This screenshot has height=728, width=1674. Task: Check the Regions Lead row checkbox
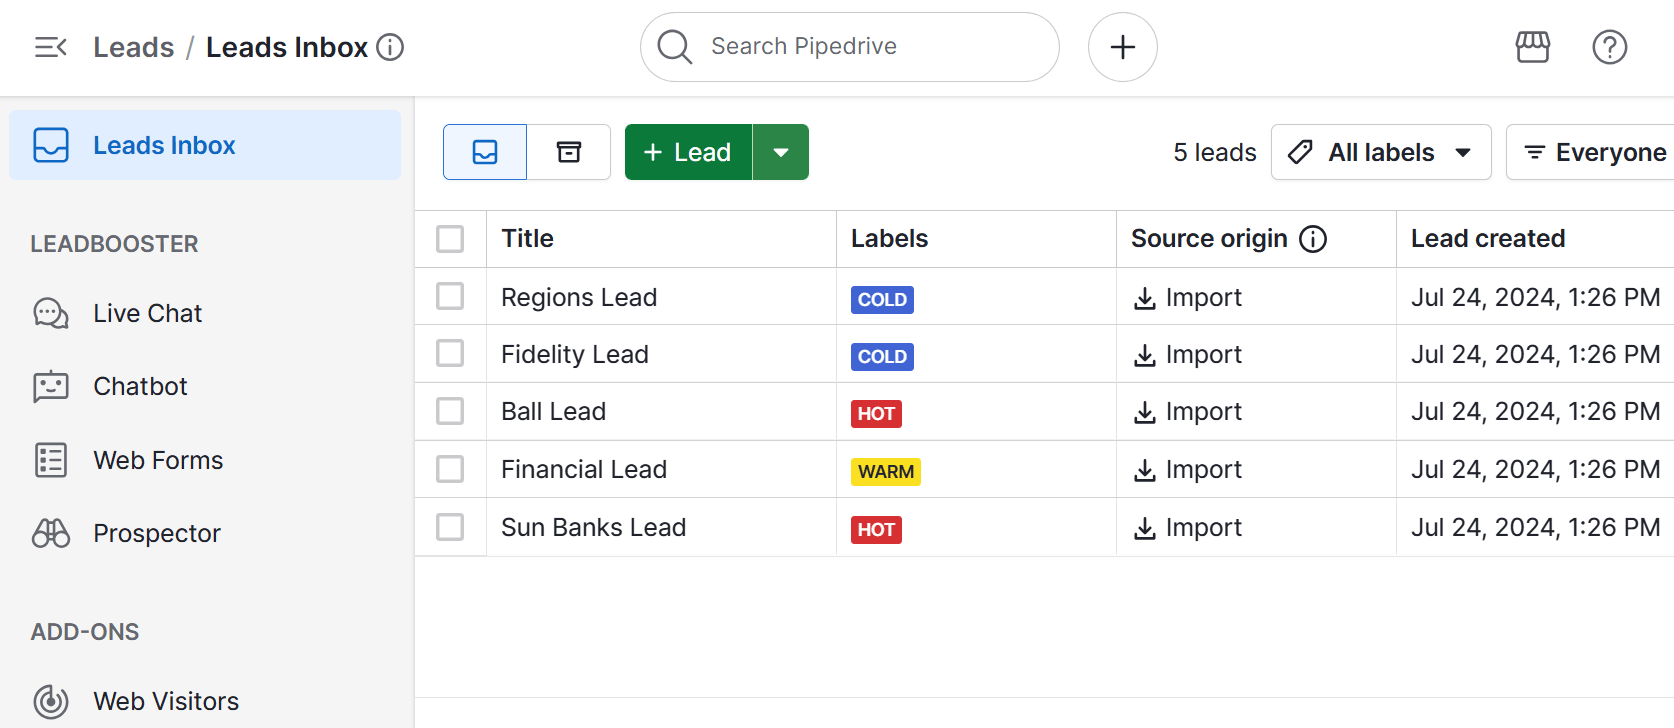tap(450, 297)
